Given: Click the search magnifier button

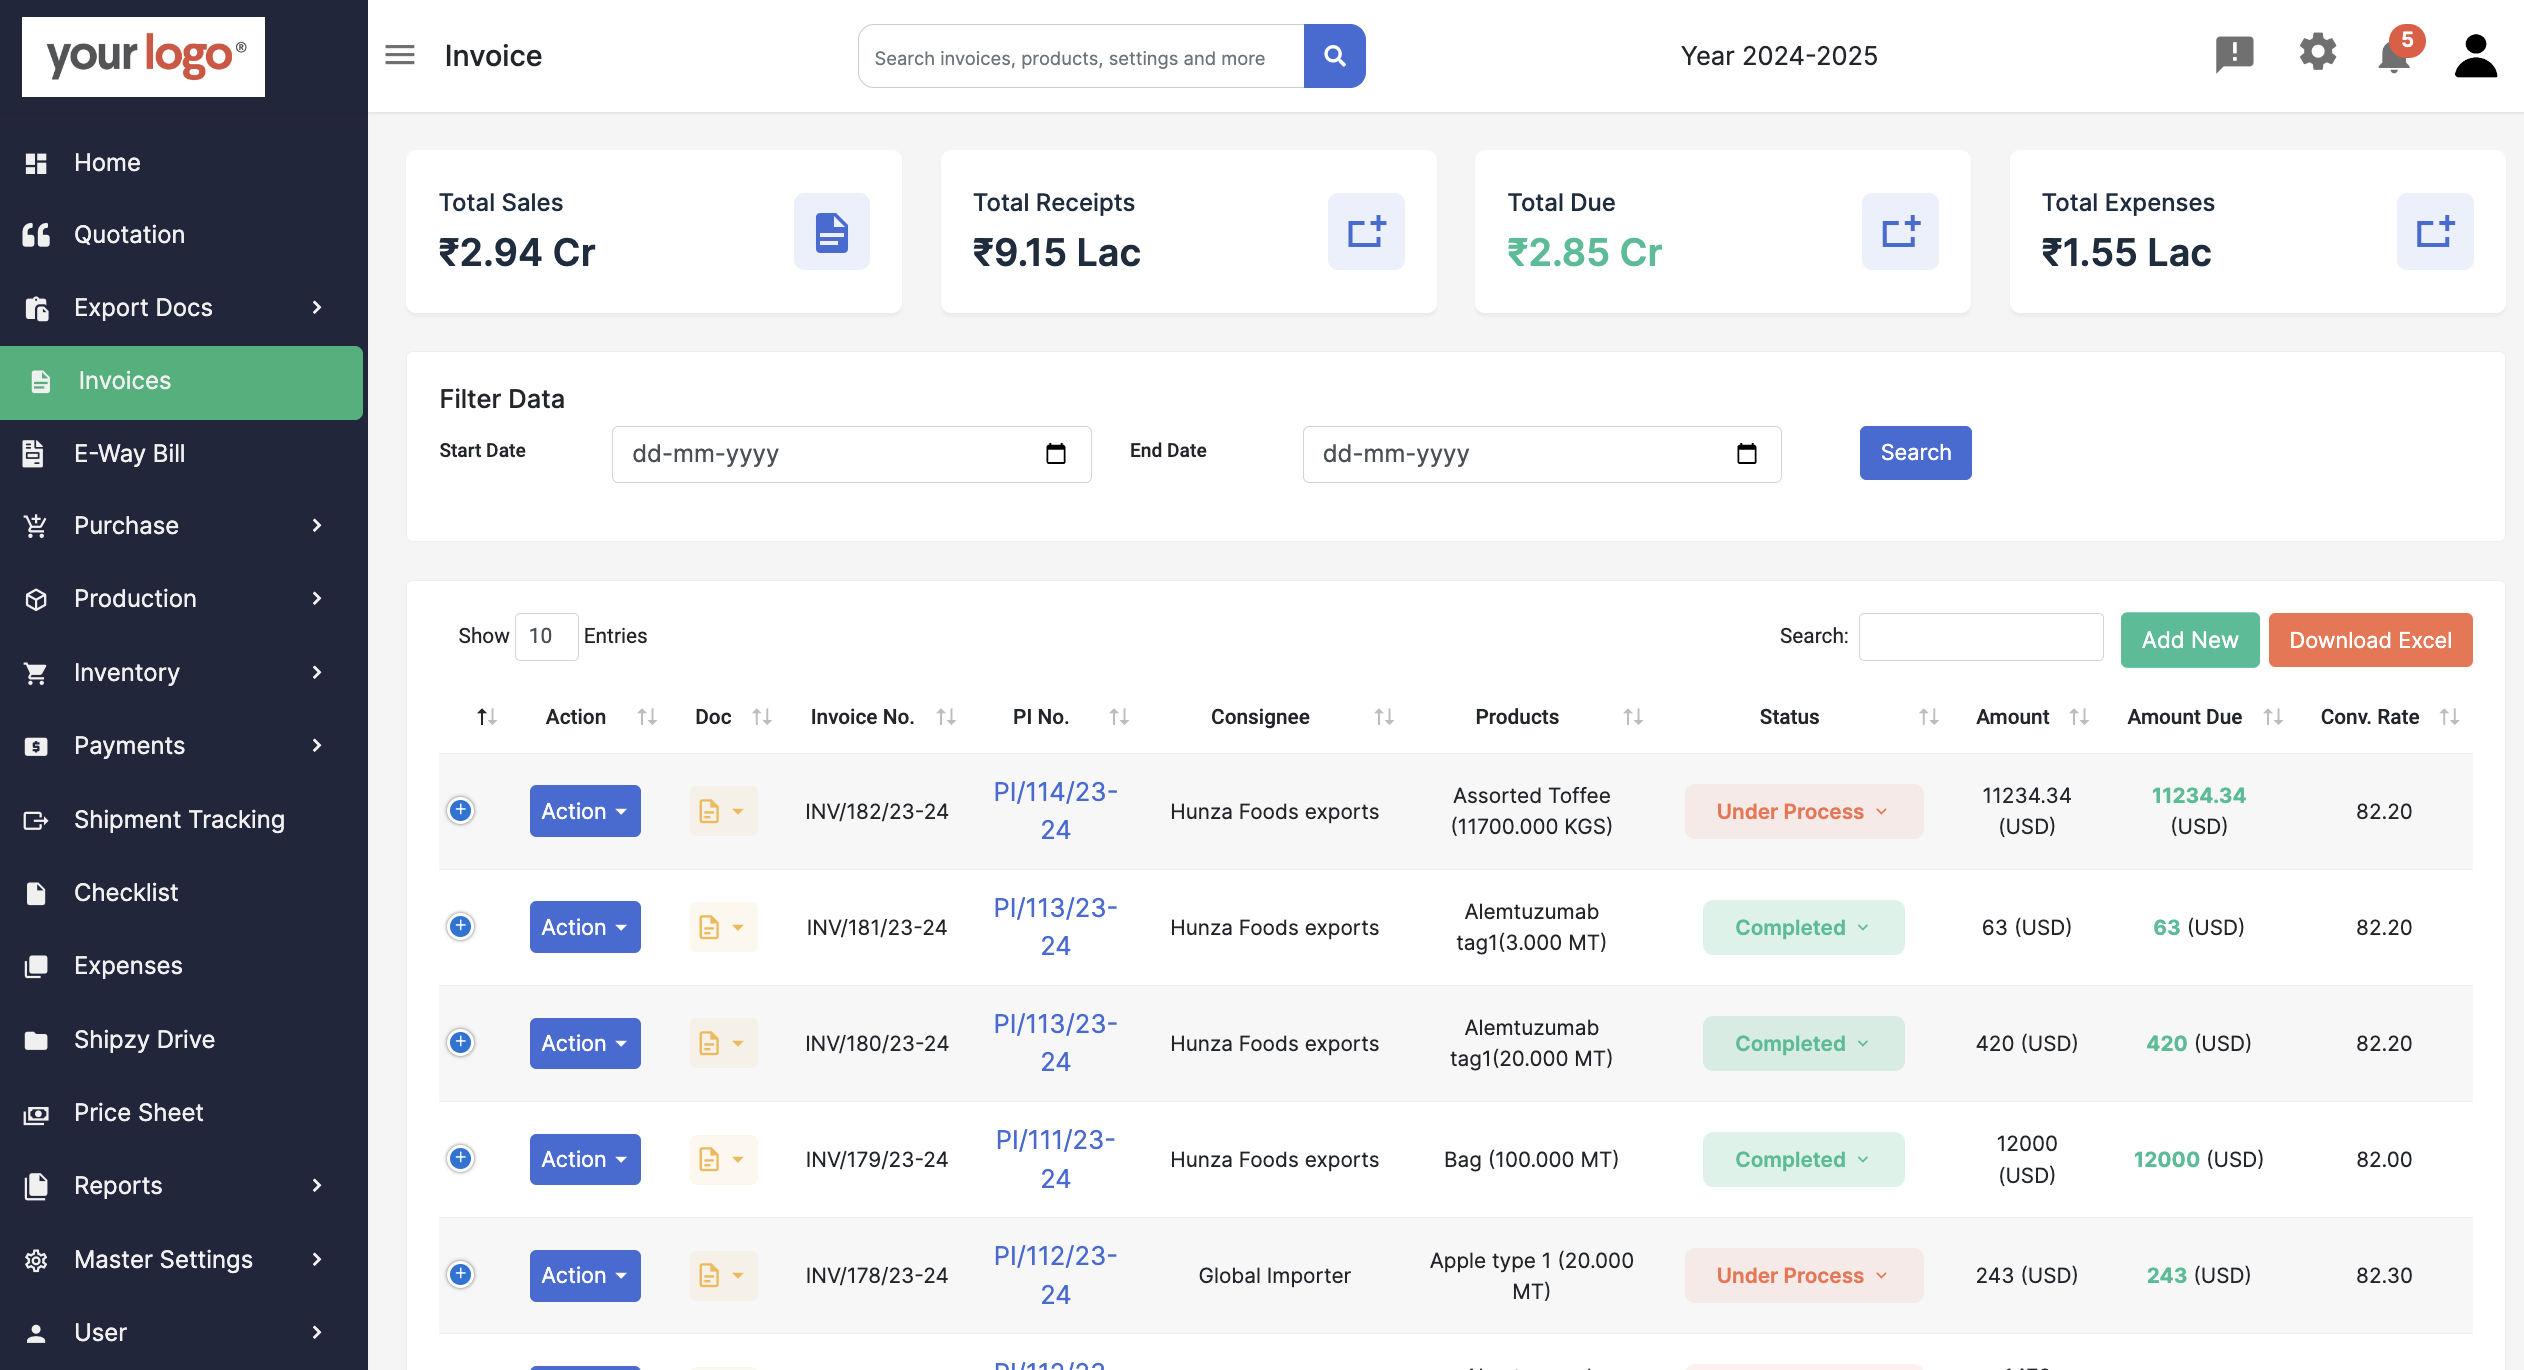Looking at the screenshot, I should (x=1336, y=56).
